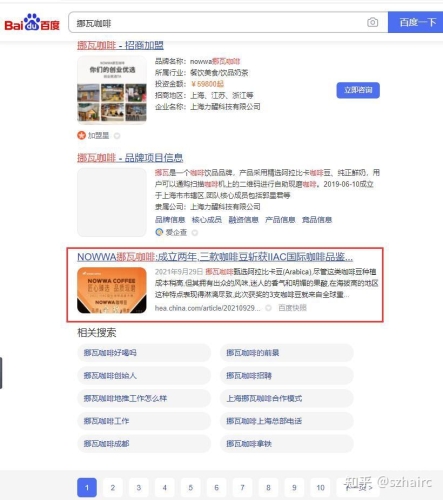Go to results page 5
The image size is (443, 500).
[x=191, y=488]
